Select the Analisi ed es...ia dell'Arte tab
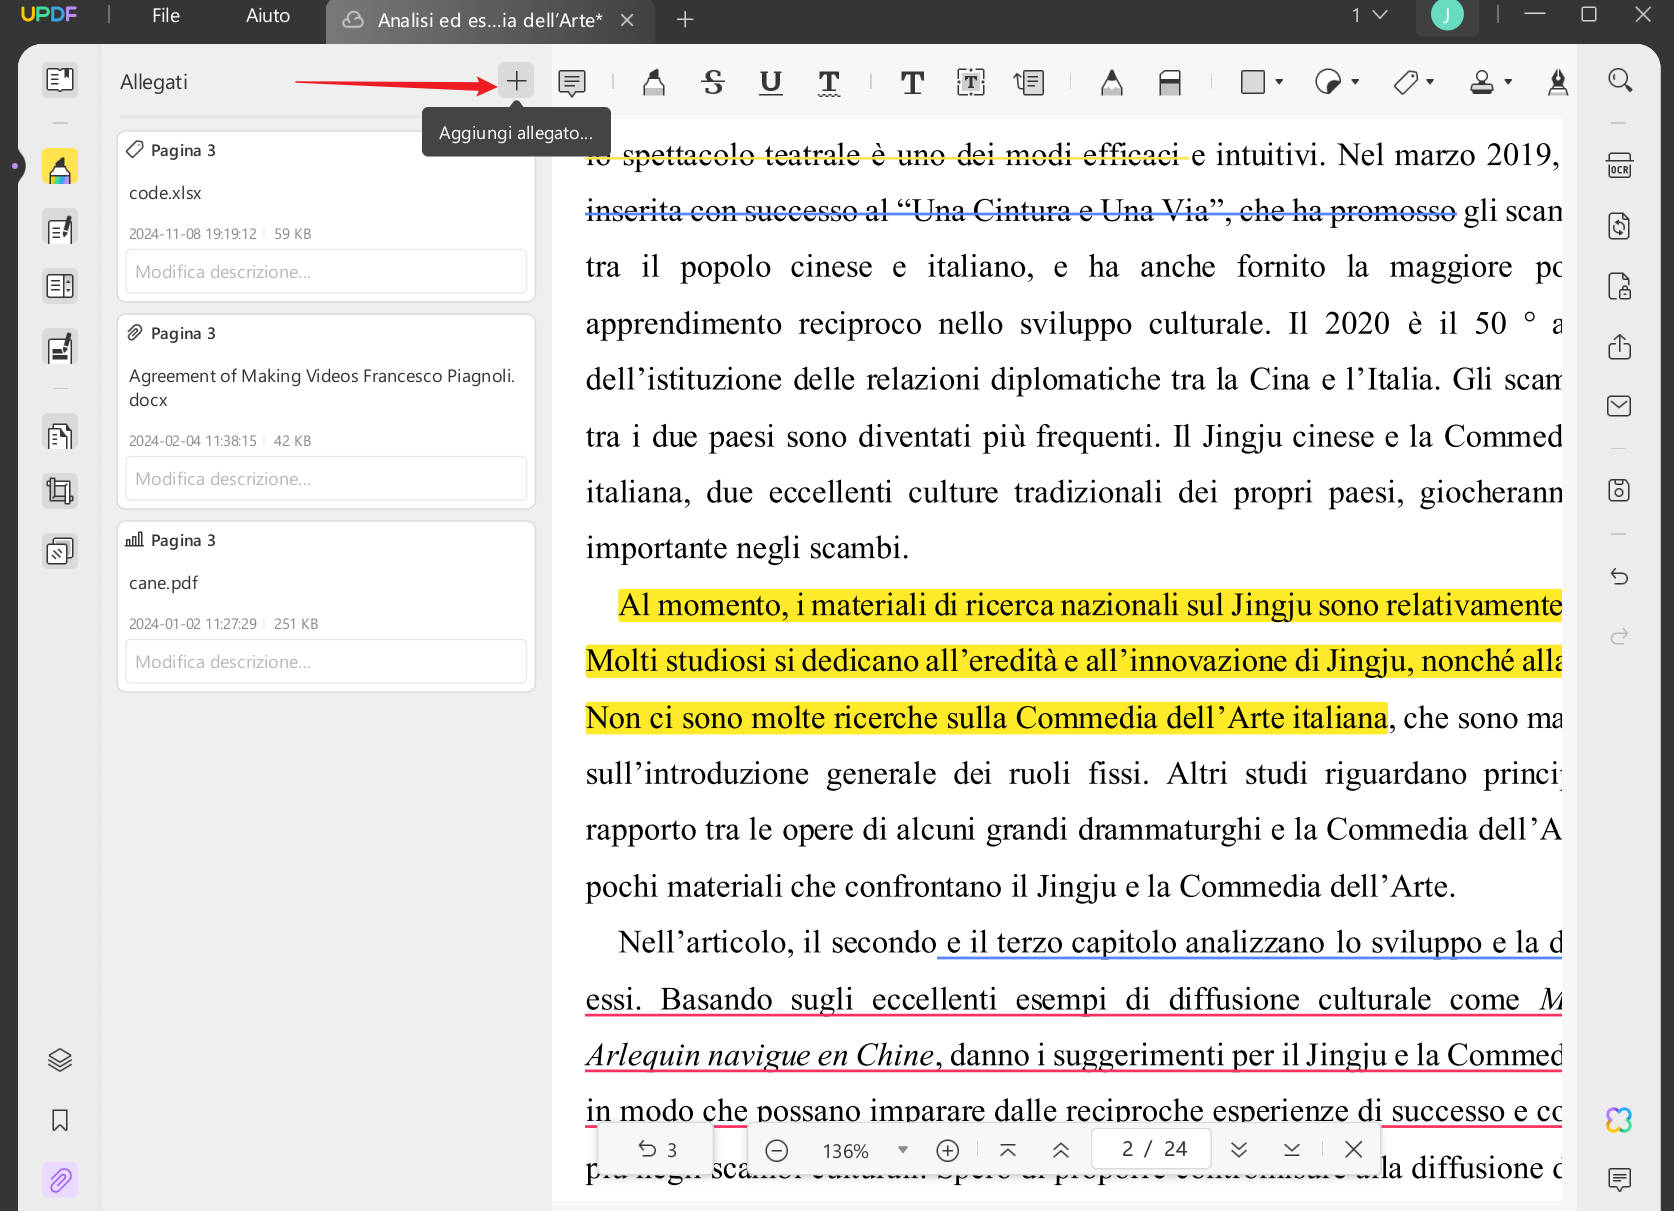1674x1211 pixels. pyautogui.click(x=490, y=20)
